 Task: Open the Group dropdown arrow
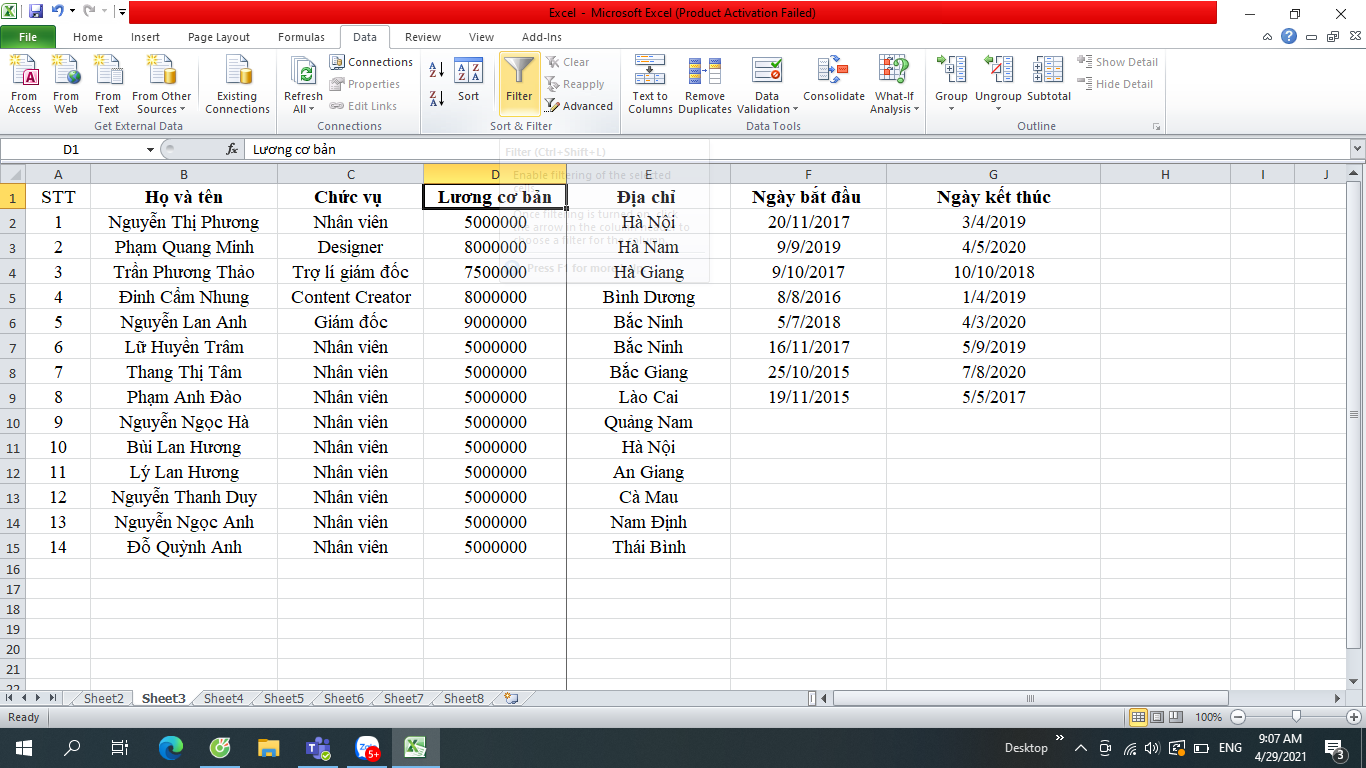point(951,108)
